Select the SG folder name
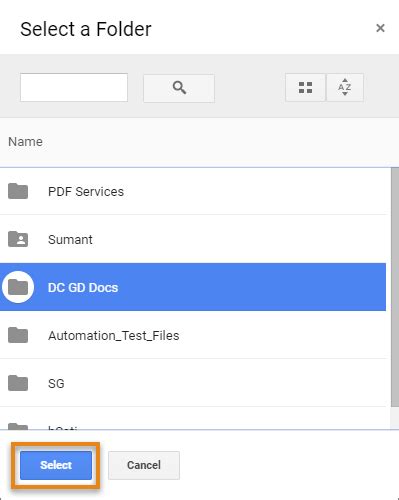 coord(56,384)
